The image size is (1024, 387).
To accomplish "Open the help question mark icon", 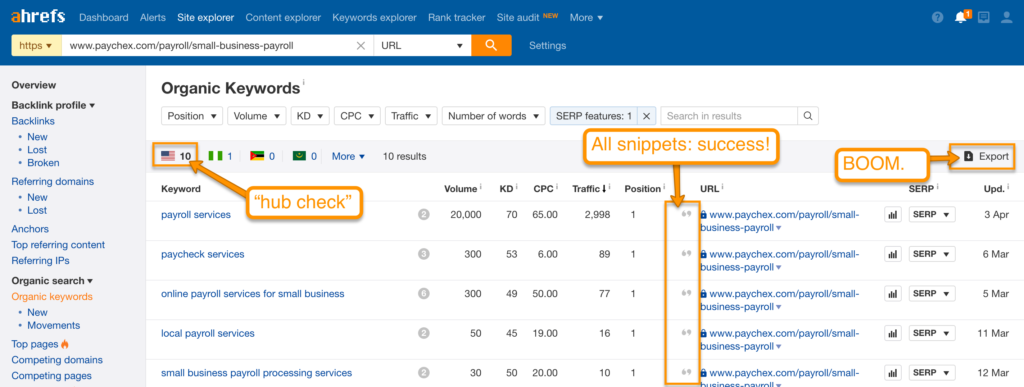I will click(938, 18).
